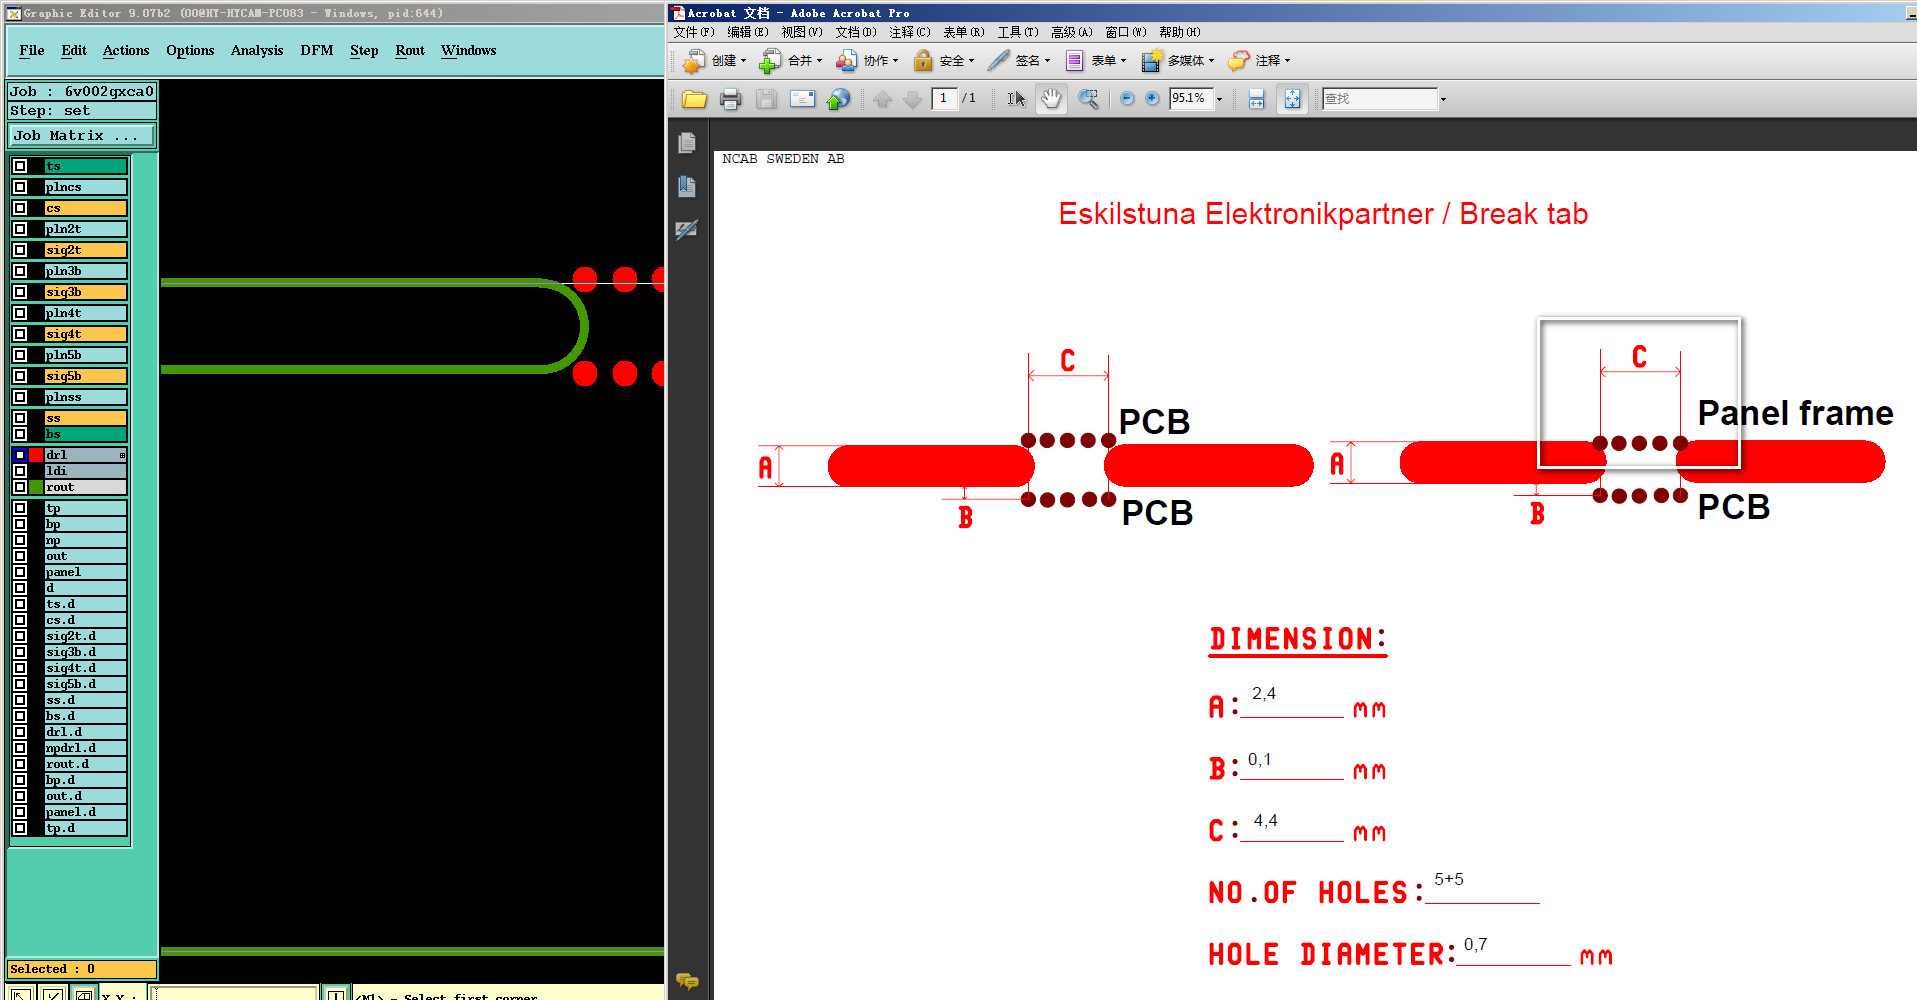Click the zoom percentage 95.1% field
This screenshot has width=1917, height=1000.
pos(1191,98)
